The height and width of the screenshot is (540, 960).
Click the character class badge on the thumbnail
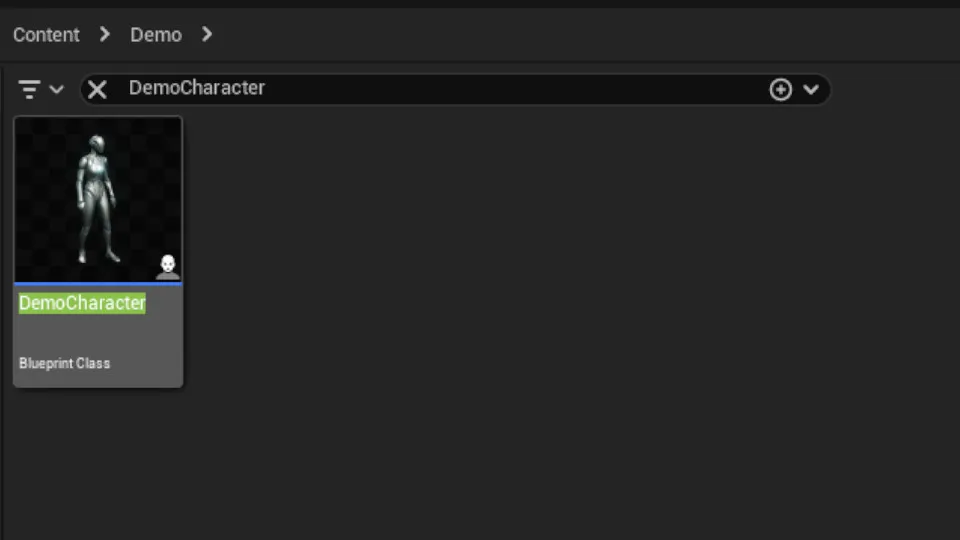168,267
